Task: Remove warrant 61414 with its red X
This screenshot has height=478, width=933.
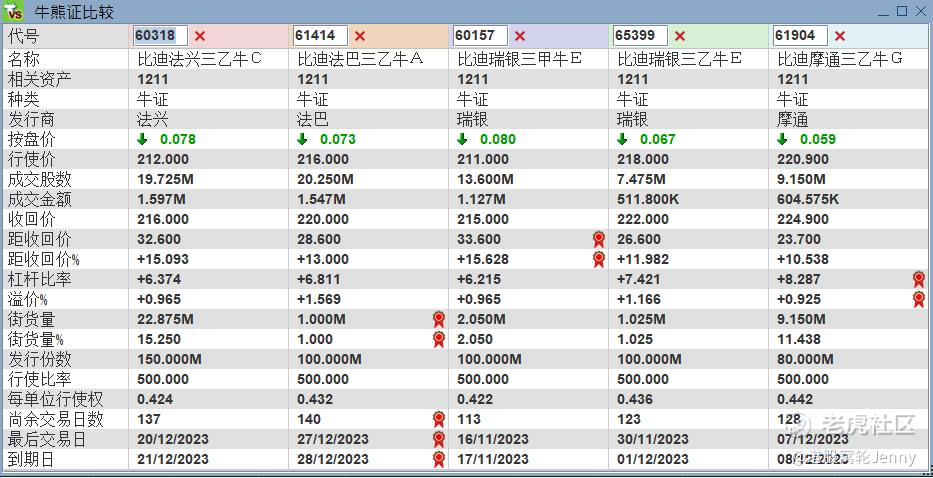Action: click(360, 36)
